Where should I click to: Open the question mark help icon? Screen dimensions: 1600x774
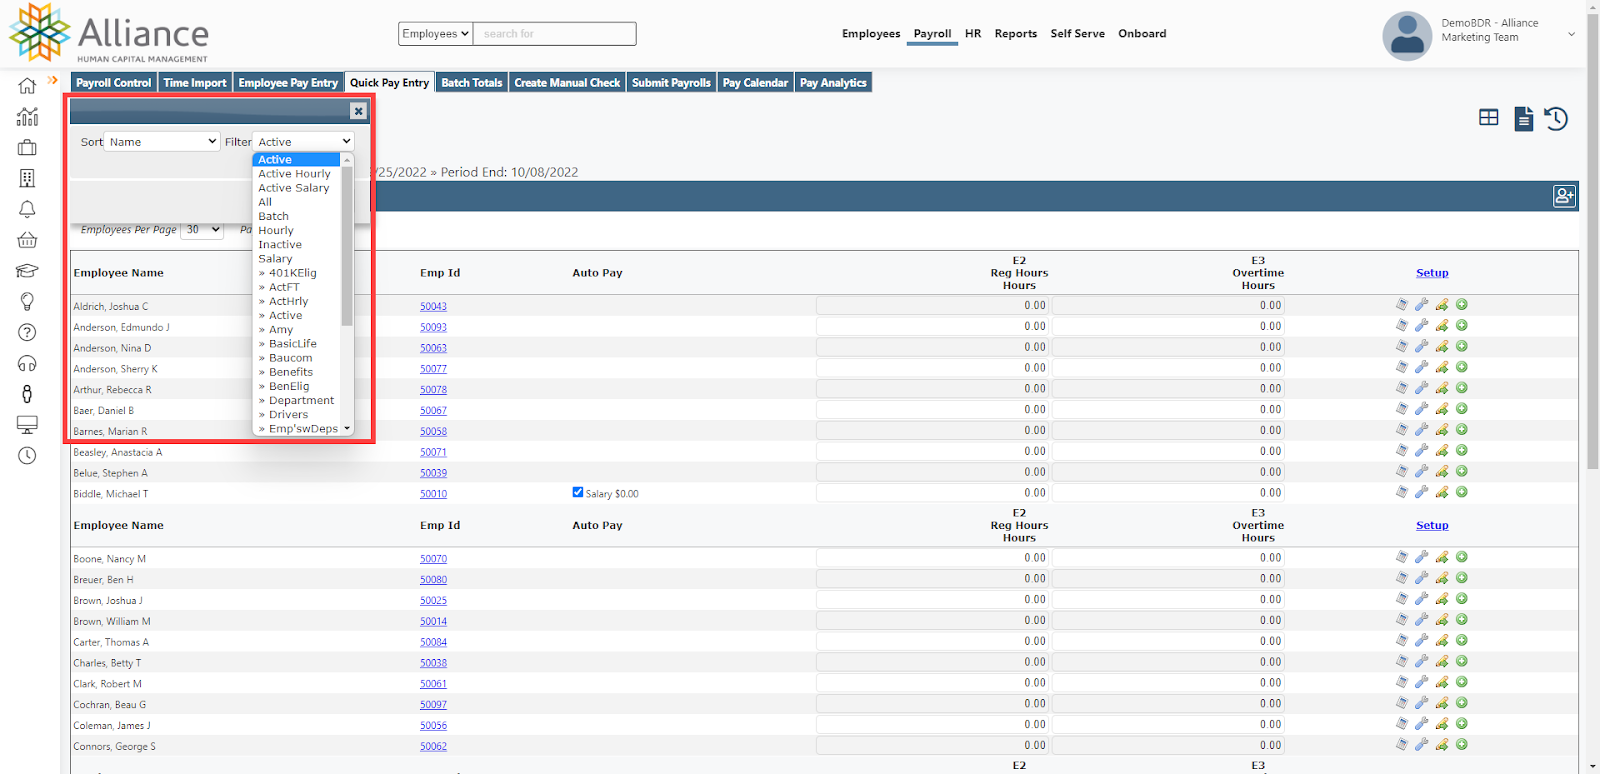[x=27, y=332]
